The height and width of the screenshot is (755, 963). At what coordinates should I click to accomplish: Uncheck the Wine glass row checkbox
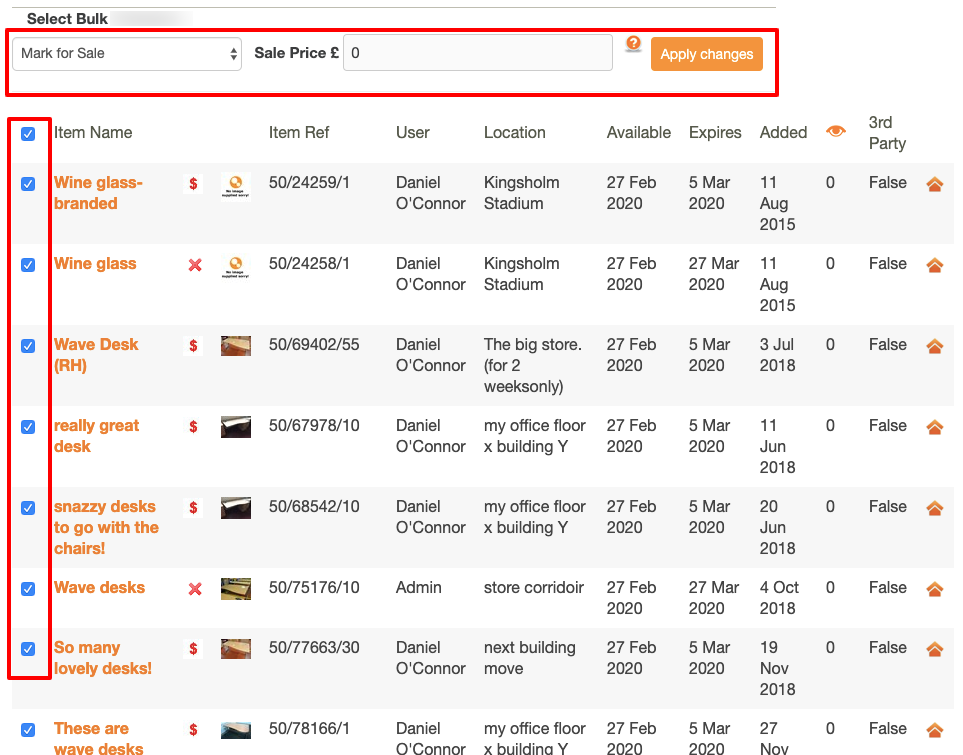(x=28, y=265)
